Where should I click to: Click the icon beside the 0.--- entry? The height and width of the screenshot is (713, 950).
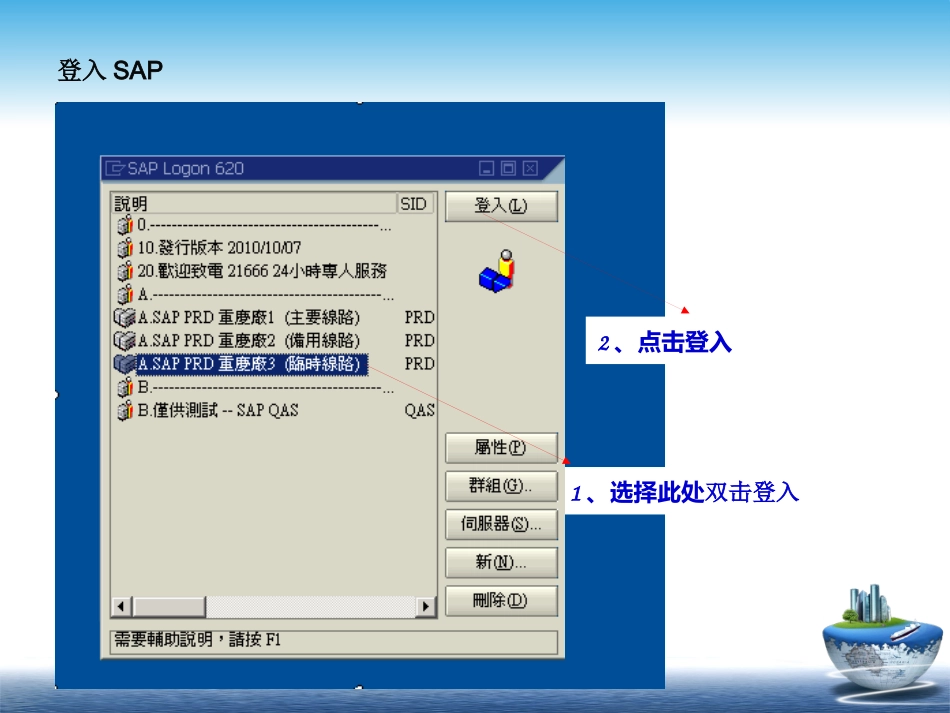125,225
